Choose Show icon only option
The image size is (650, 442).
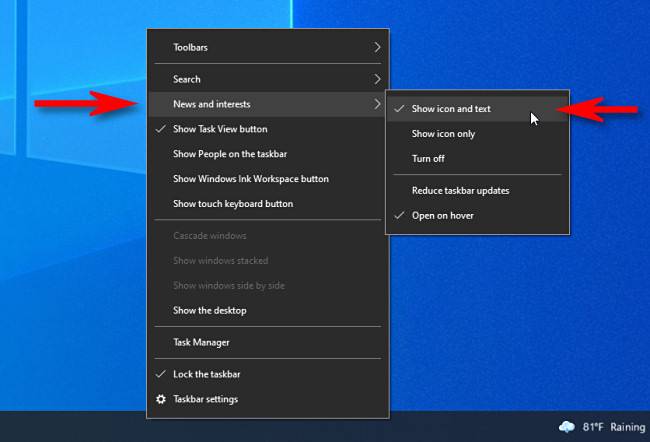pyautogui.click(x=443, y=133)
